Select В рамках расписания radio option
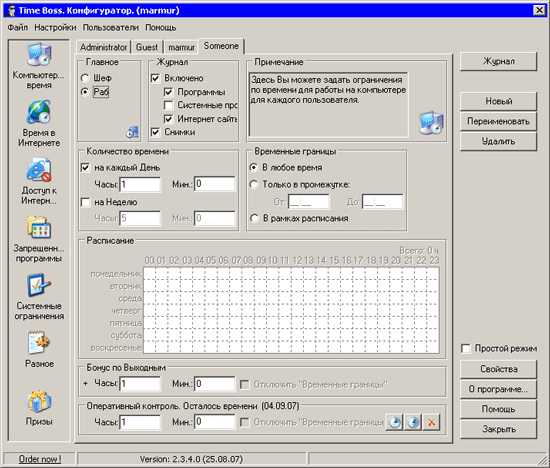Image resolution: width=550 pixels, height=468 pixels. (254, 218)
